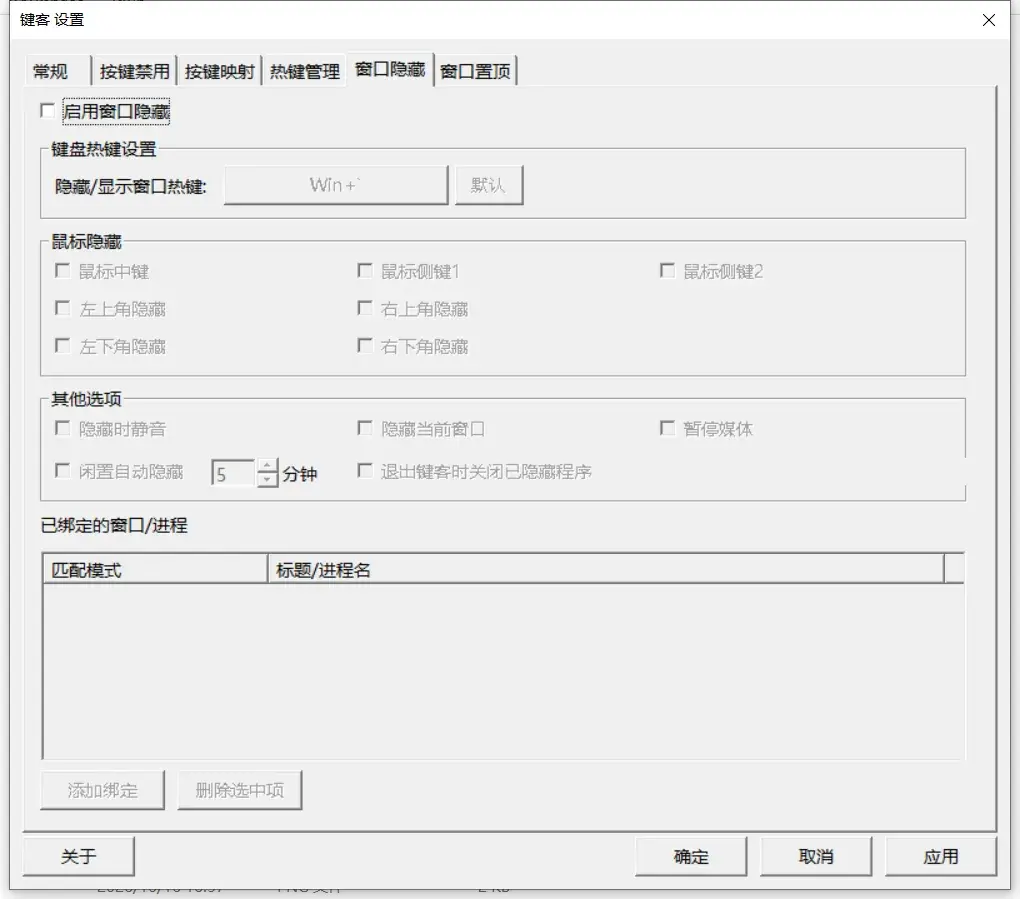Viewport: 1020px width, 899px height.
Task: Apply settings with 应用 button
Action: pos(941,856)
